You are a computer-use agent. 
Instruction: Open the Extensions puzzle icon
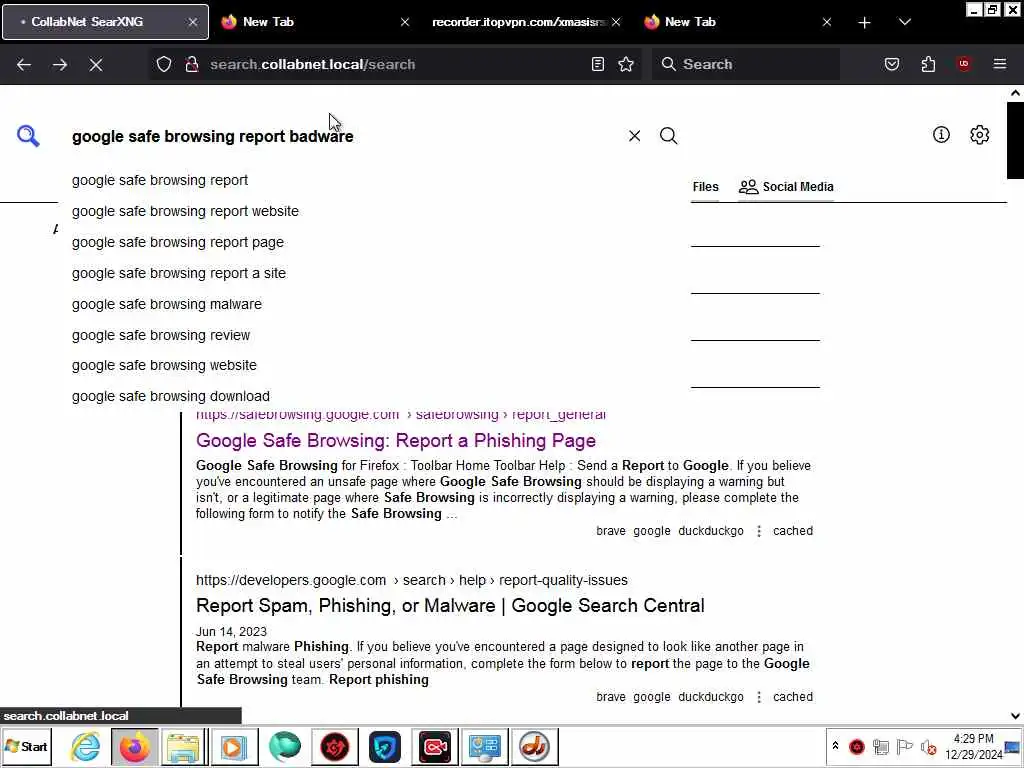[x=928, y=64]
